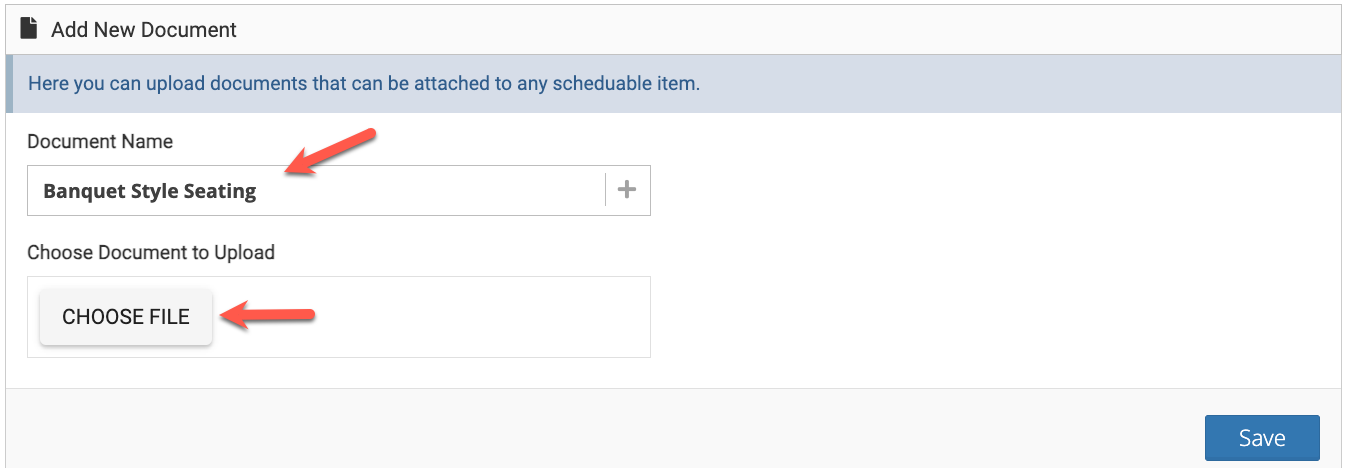1348x468 pixels.
Task: Click the word "Banquet" in the name field
Action: coord(84,192)
